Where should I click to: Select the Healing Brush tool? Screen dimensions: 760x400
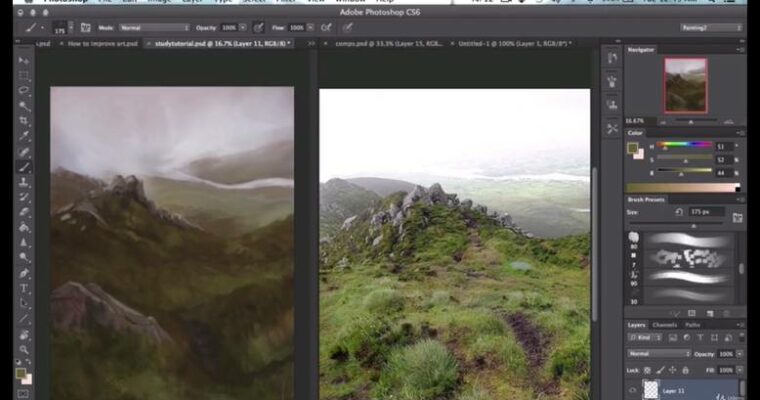pyautogui.click(x=23, y=152)
